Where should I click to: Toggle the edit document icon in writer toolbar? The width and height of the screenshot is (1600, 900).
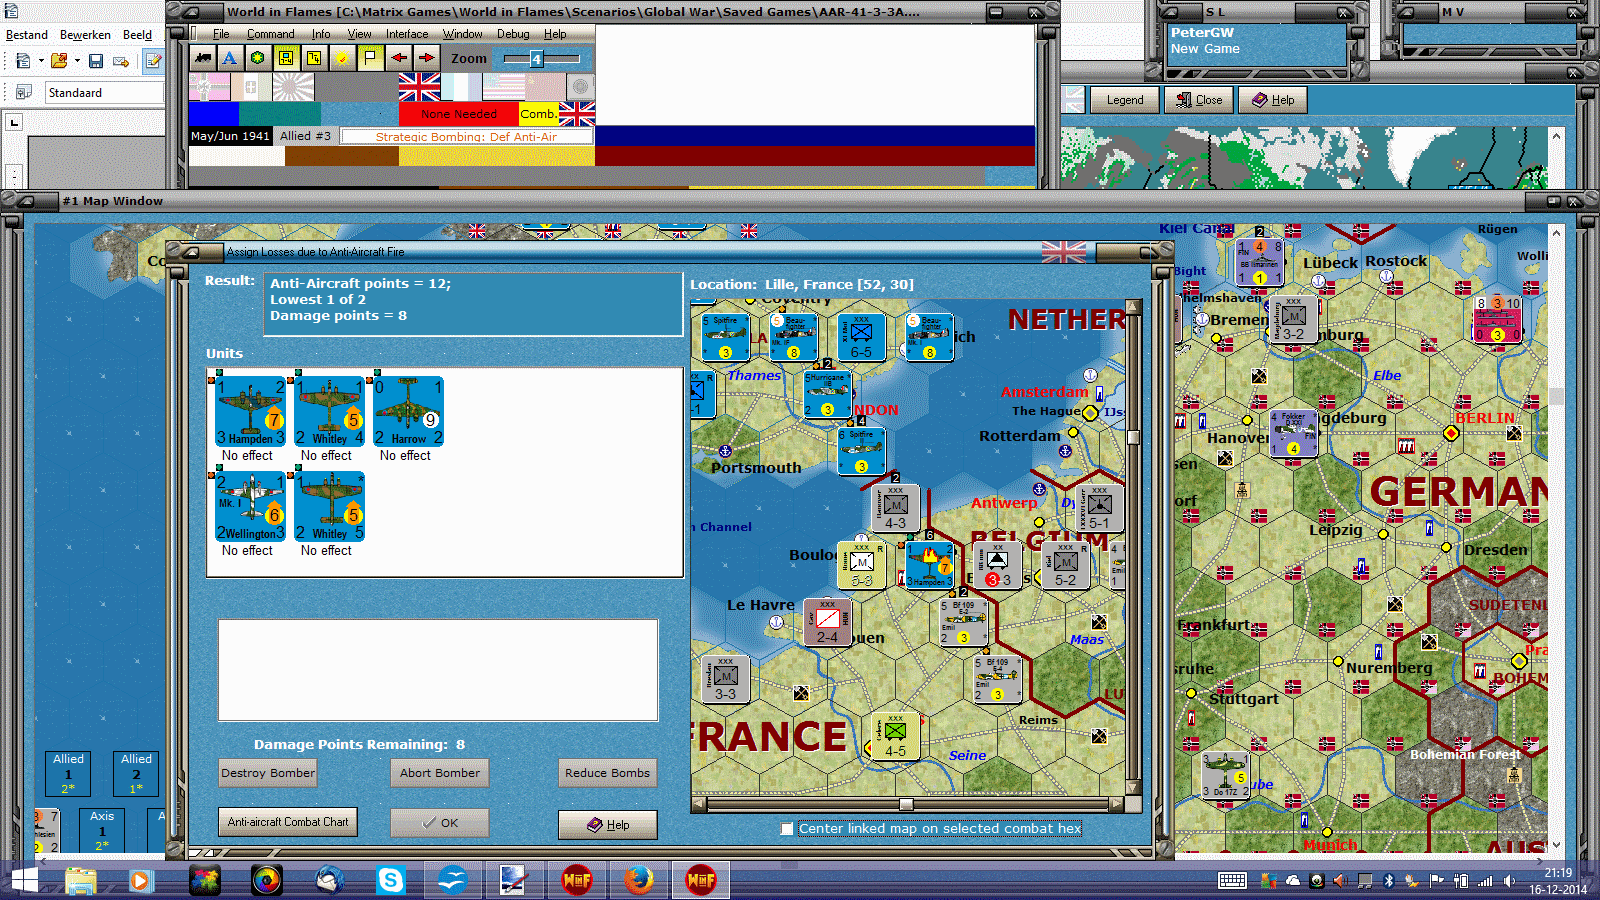(153, 61)
